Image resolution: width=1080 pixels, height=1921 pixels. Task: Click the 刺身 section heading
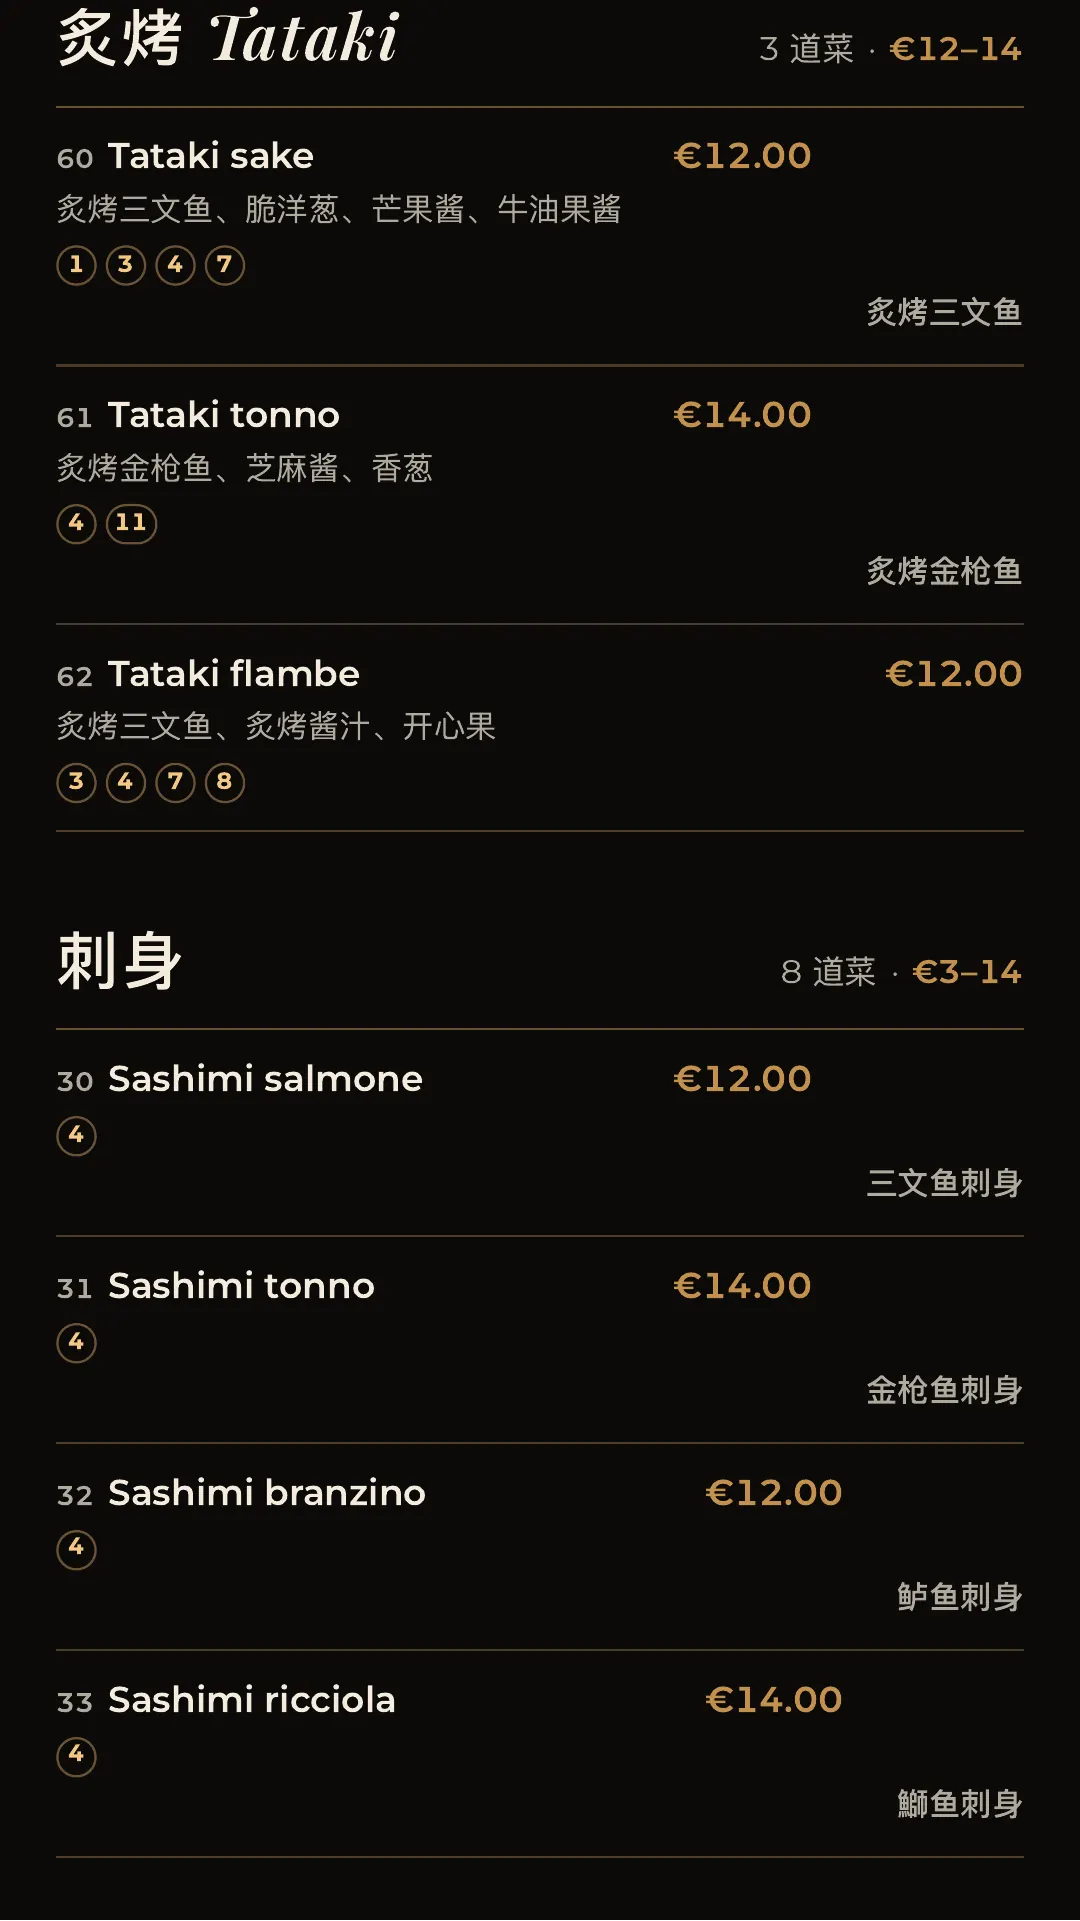119,961
